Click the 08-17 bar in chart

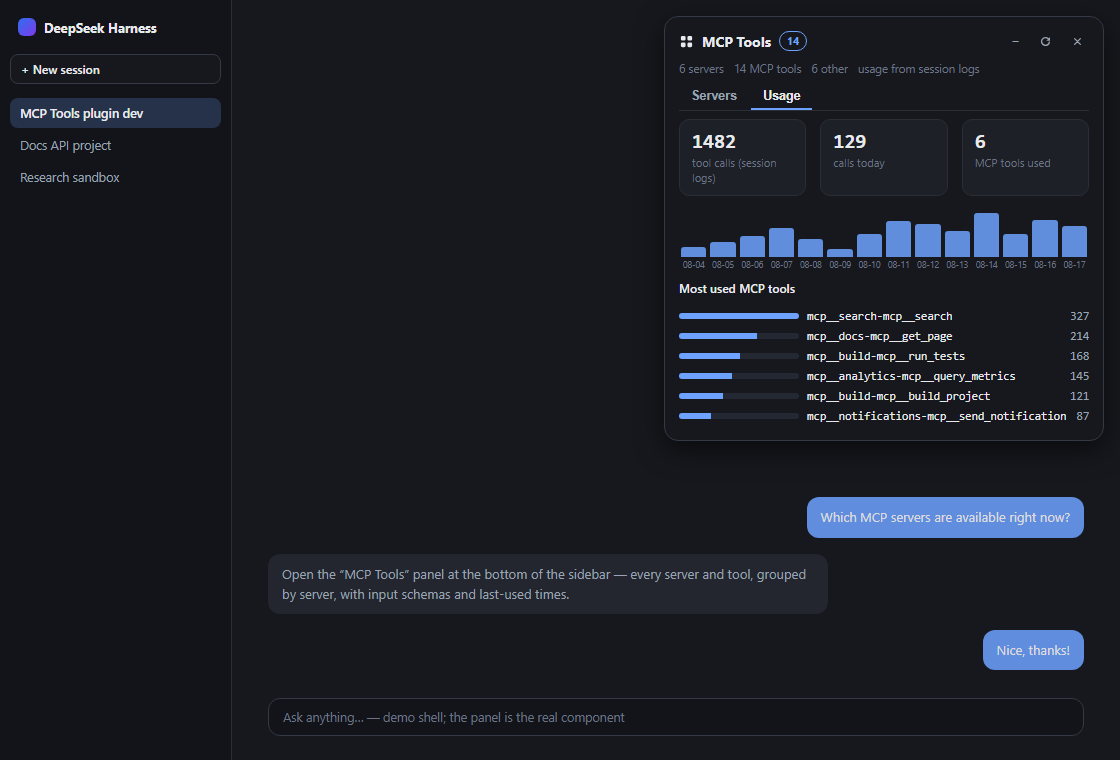[1074, 241]
